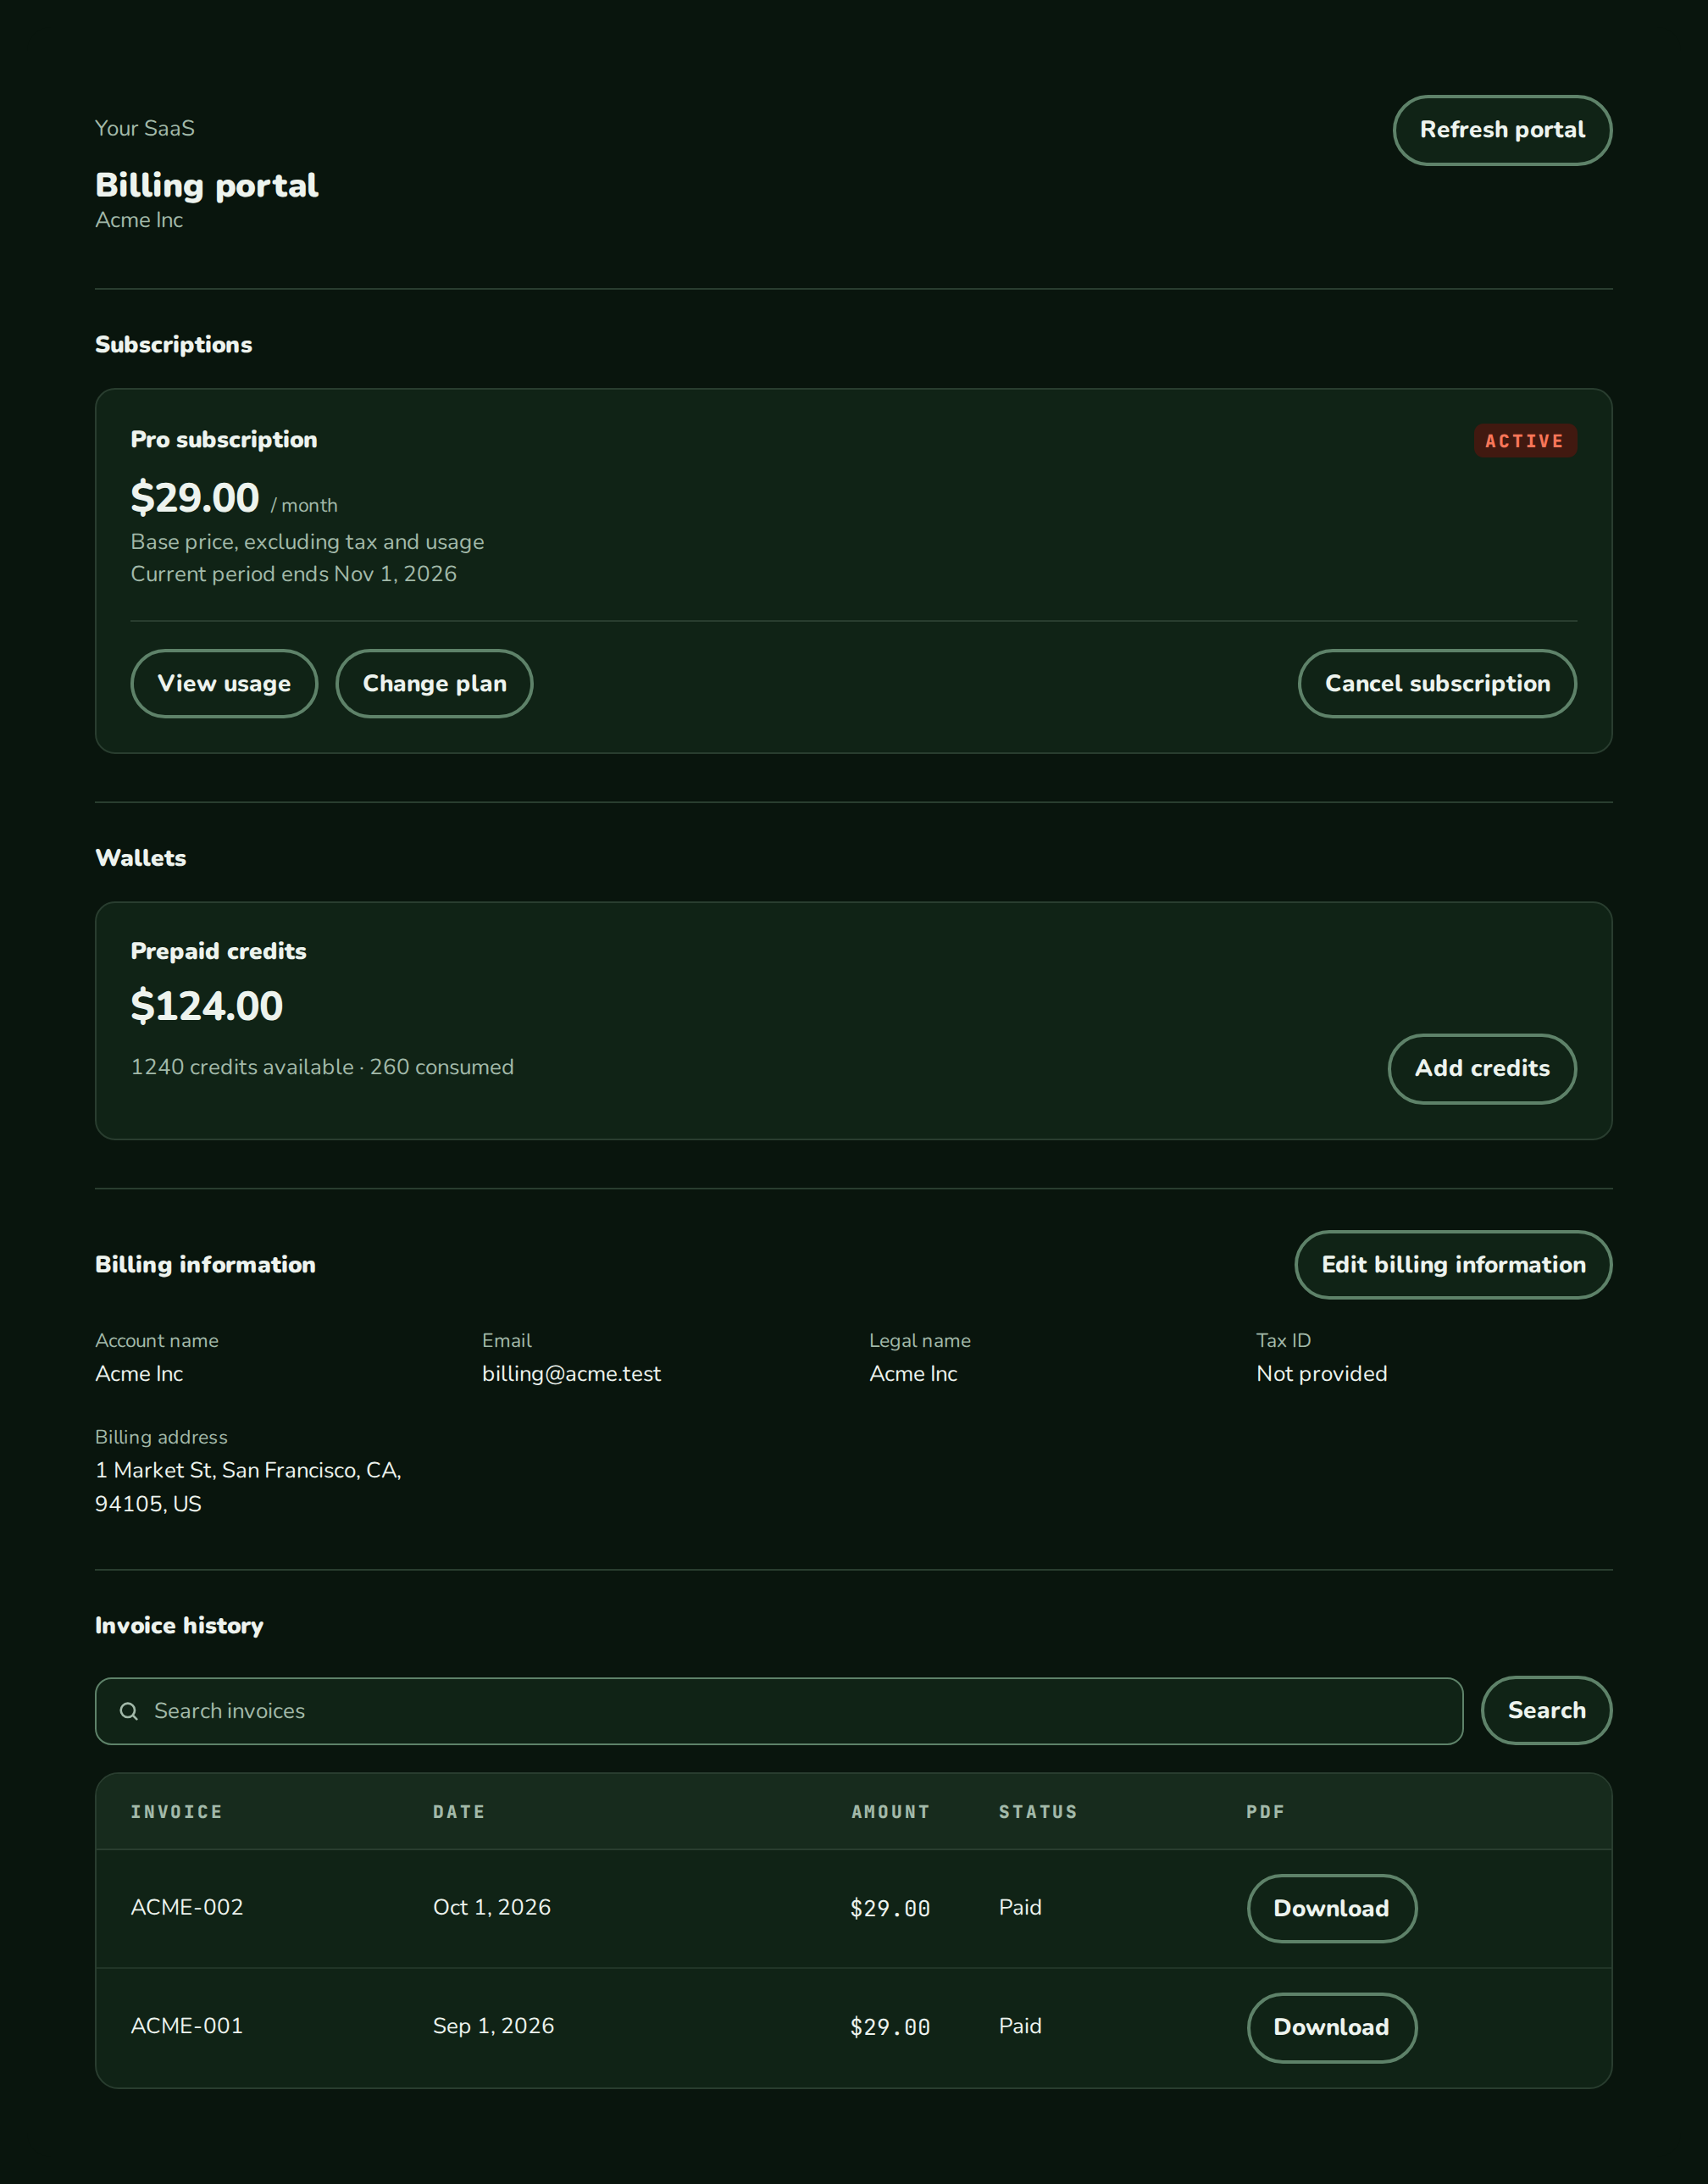Click the Your SaaS label
The width and height of the screenshot is (1708, 2184).
pyautogui.click(x=145, y=128)
